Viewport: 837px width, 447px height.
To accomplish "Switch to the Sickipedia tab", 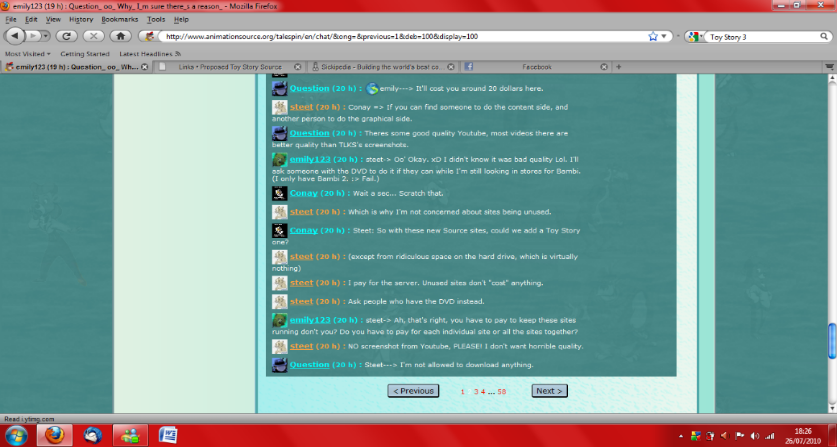I will (x=382, y=67).
